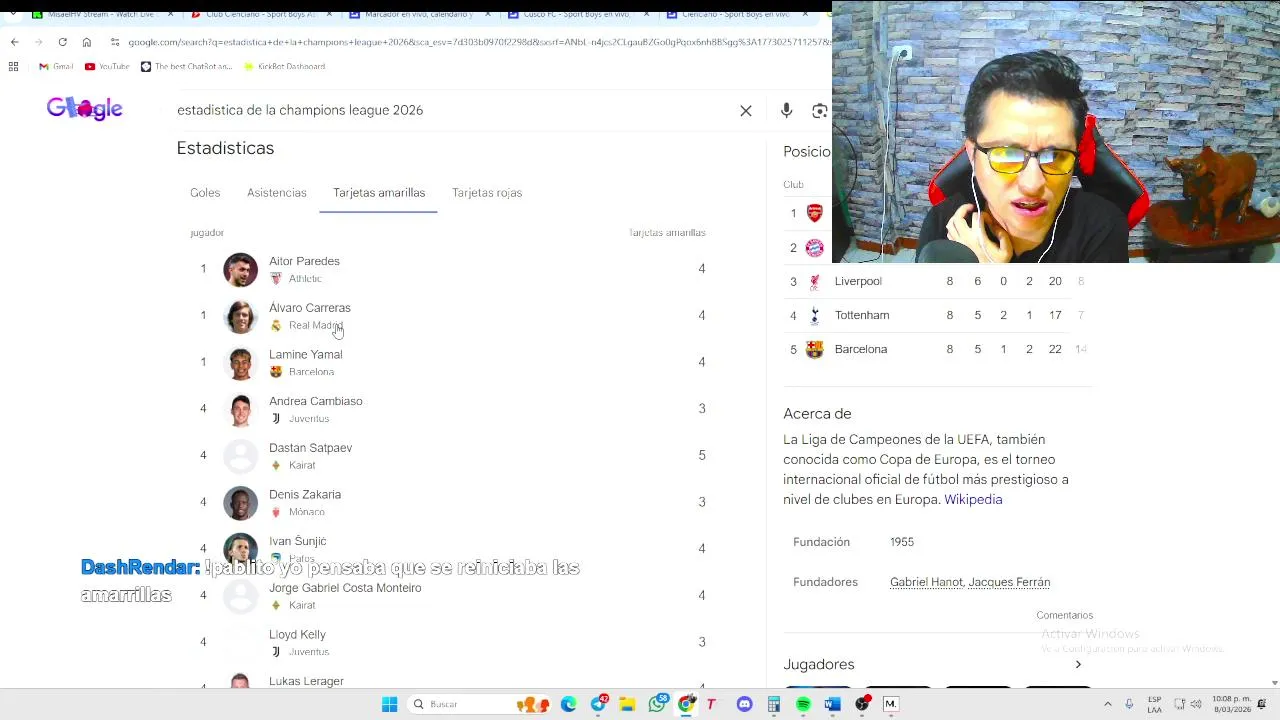Open volume control in system tray
This screenshot has width=1280, height=720.
click(1196, 704)
